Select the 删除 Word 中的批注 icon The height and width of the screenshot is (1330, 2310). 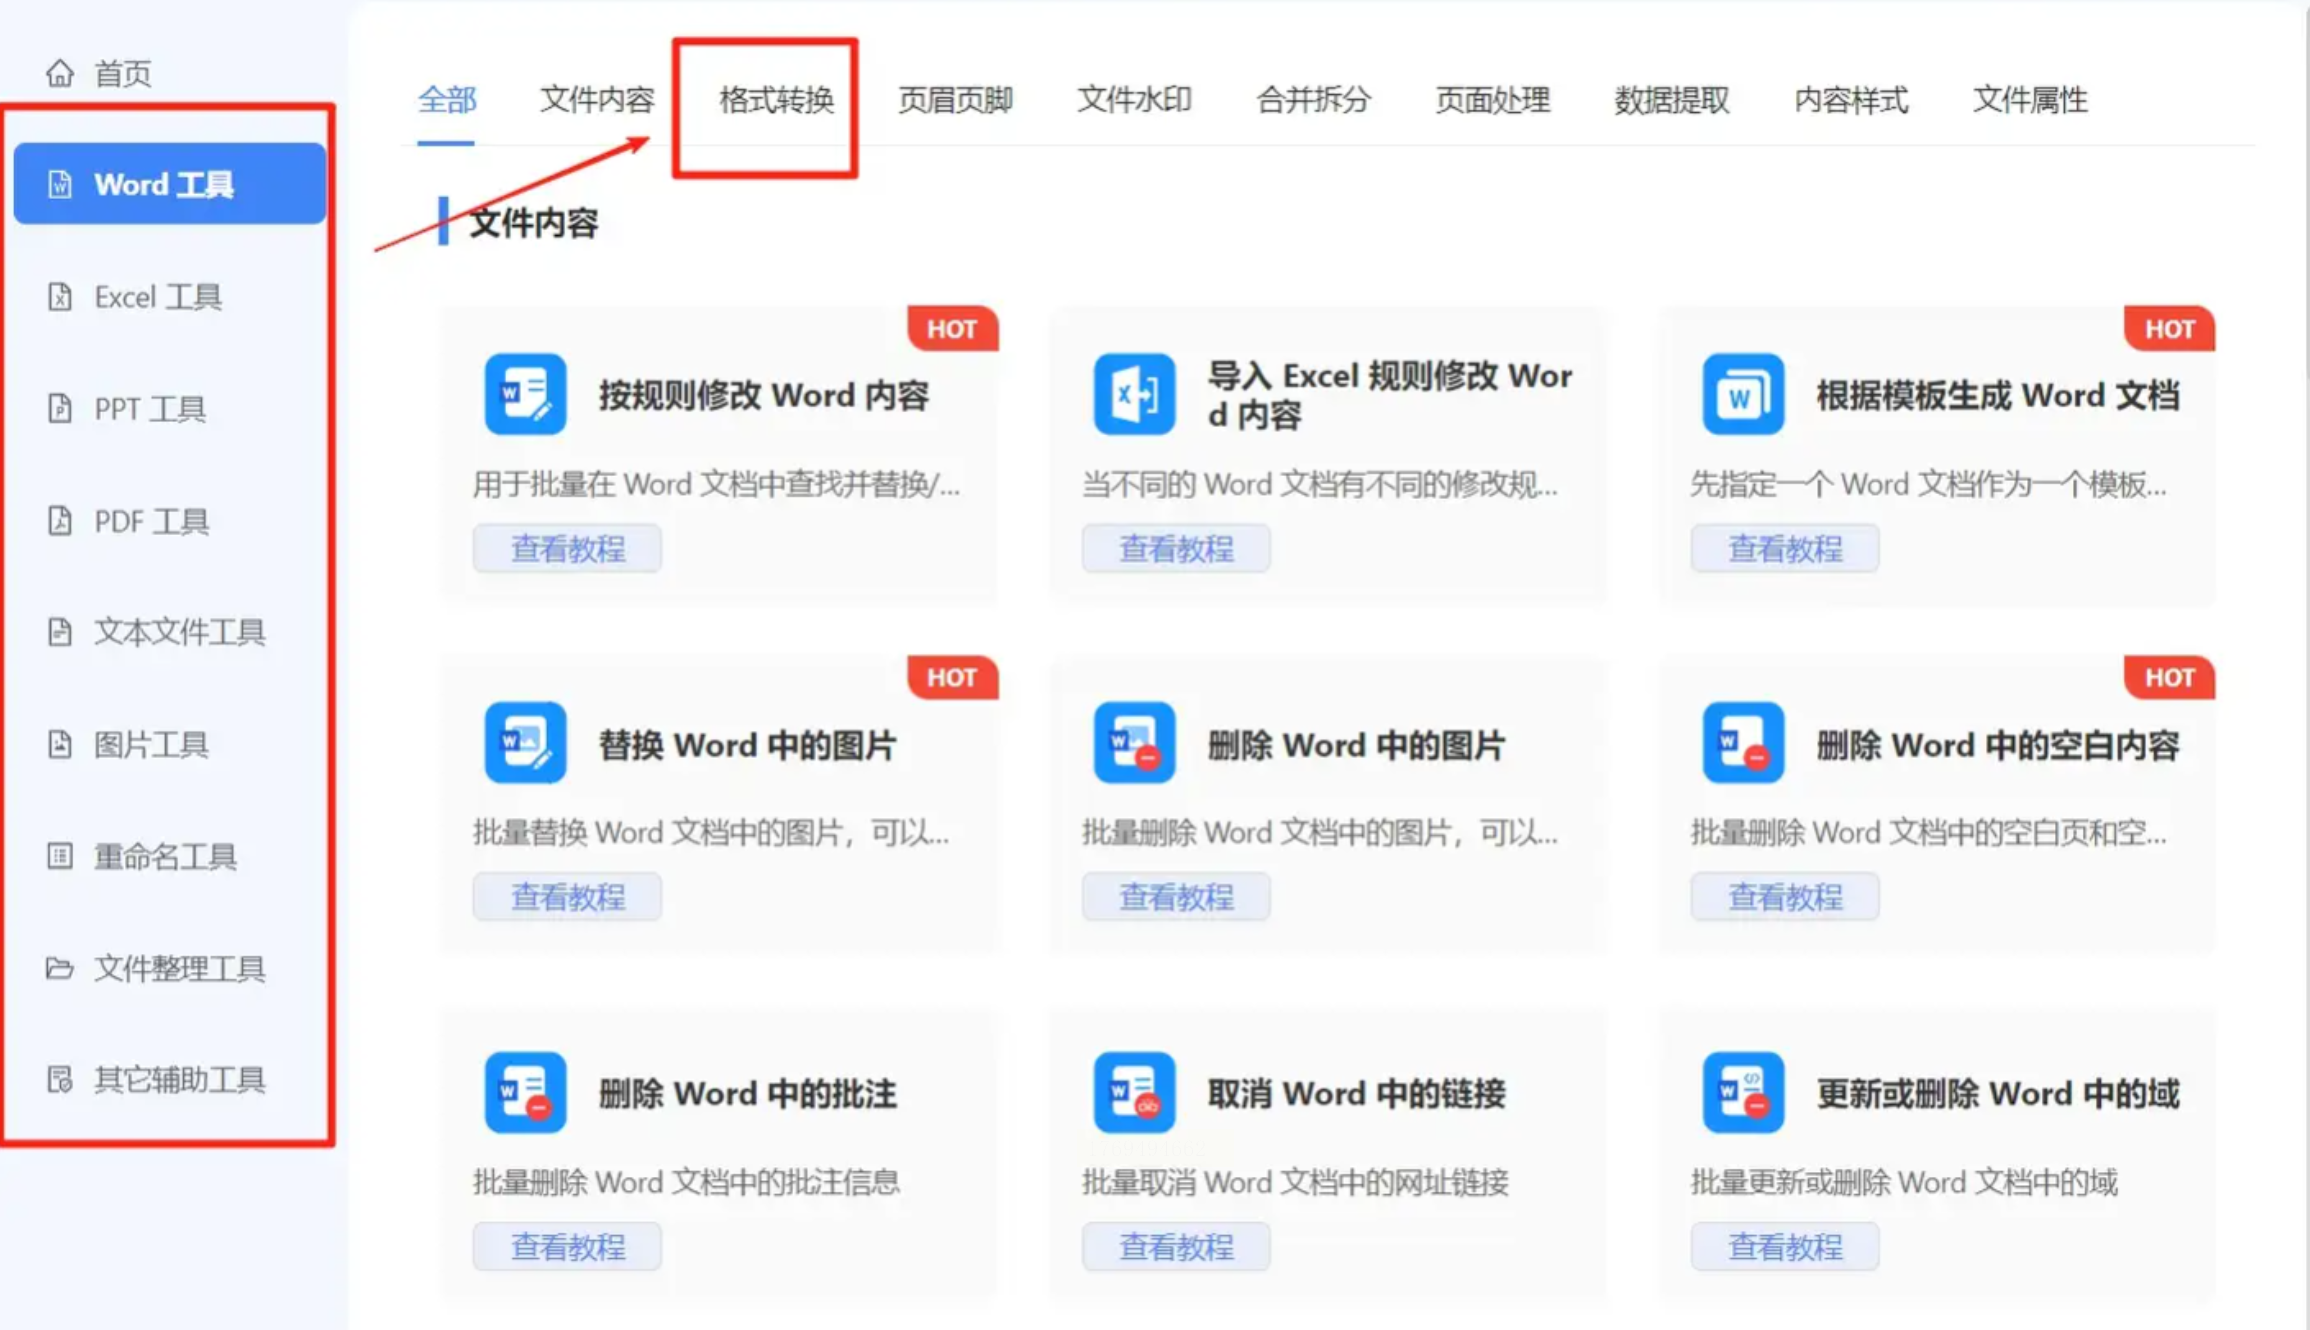(525, 1092)
